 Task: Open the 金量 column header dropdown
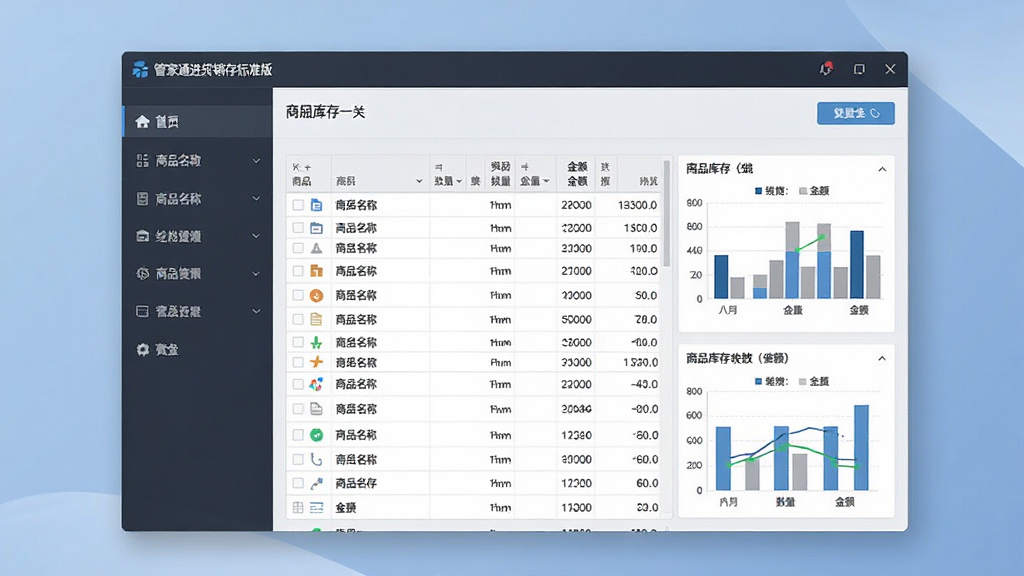[x=546, y=182]
